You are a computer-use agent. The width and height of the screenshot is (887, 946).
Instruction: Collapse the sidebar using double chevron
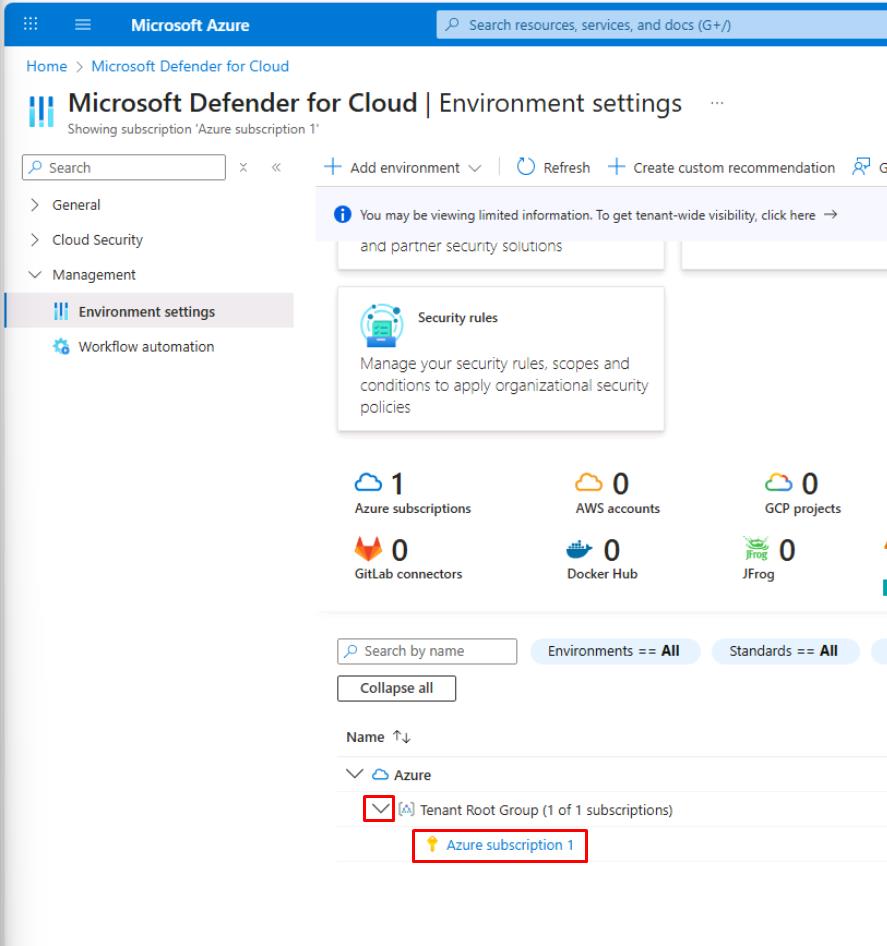pyautogui.click(x=276, y=168)
